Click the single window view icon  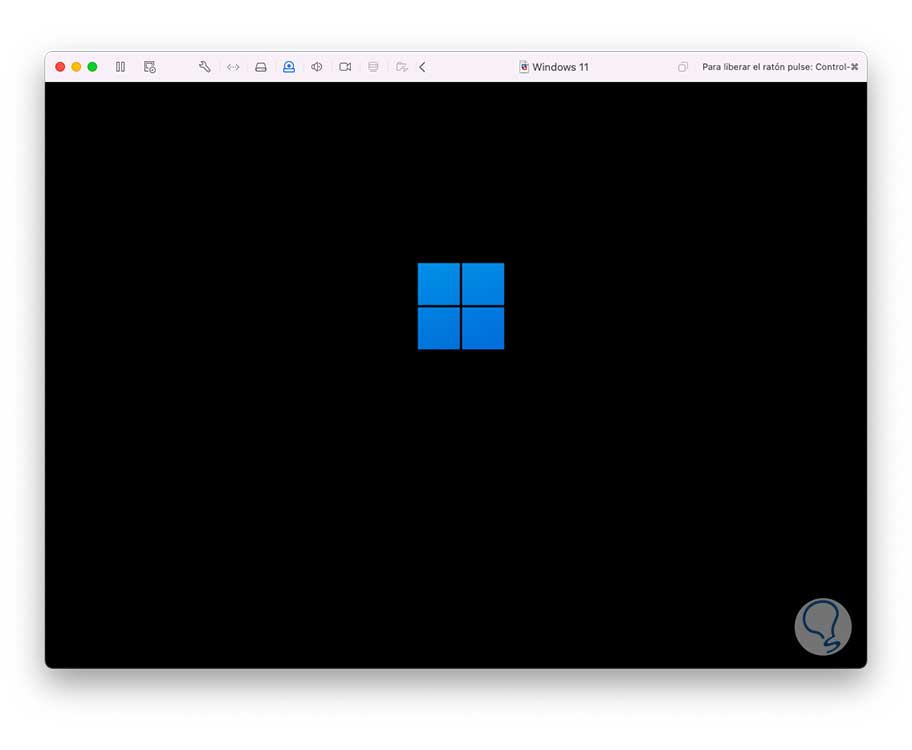click(x=683, y=67)
